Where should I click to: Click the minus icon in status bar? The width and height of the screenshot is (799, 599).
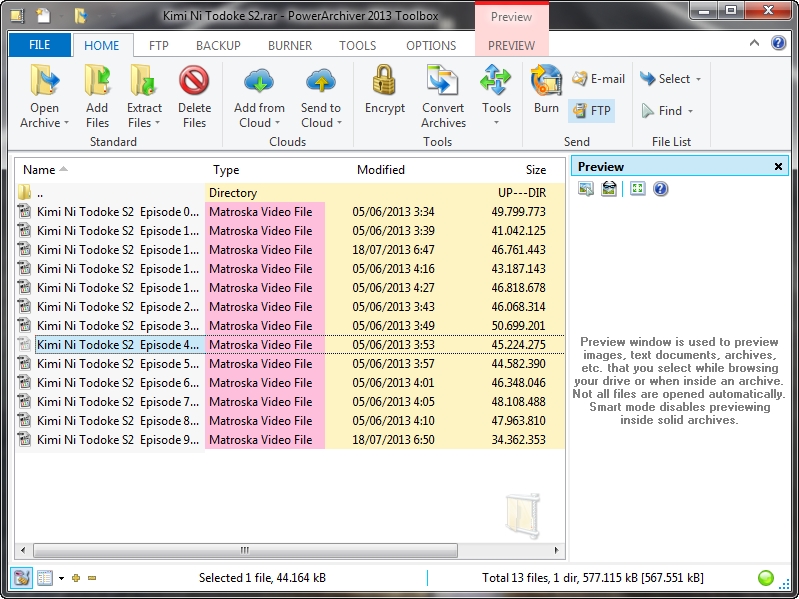point(92,578)
